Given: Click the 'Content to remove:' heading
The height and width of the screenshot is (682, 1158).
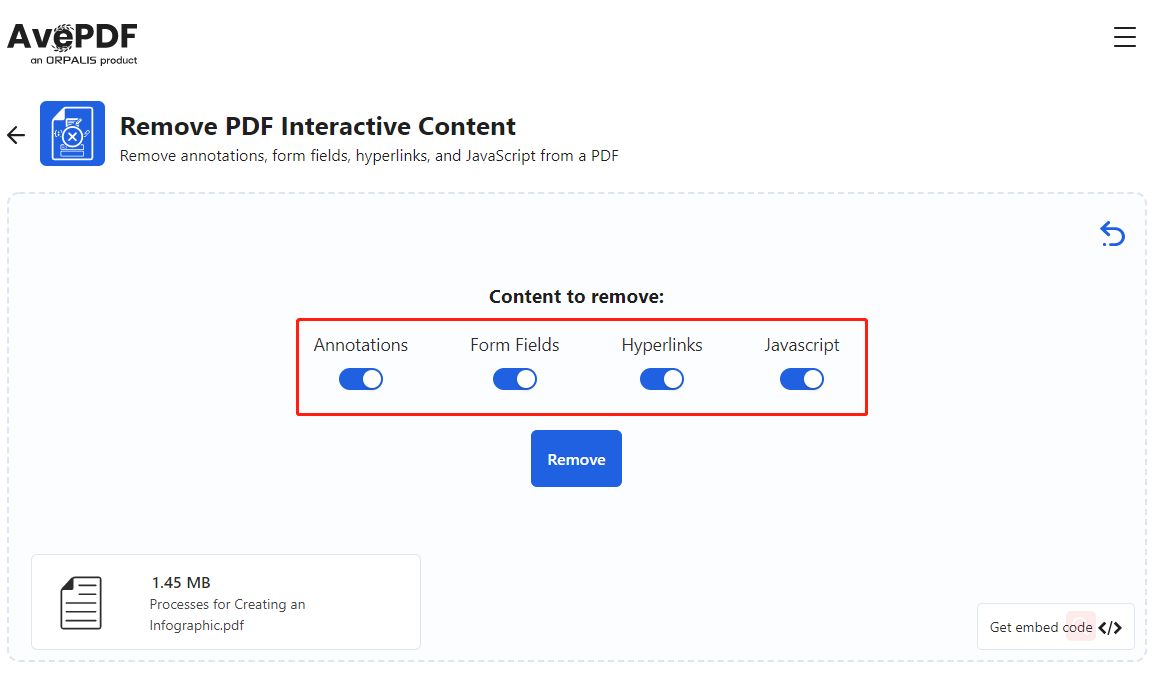Looking at the screenshot, I should (x=578, y=296).
